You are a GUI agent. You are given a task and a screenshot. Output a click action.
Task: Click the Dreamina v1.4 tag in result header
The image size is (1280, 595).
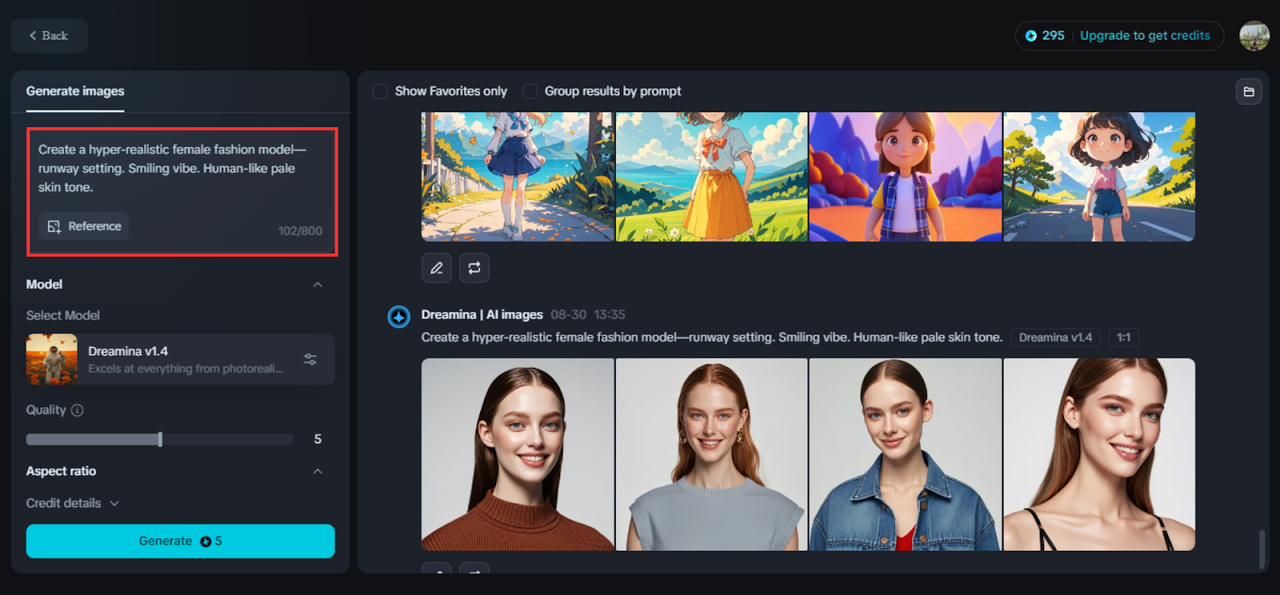[1055, 338]
